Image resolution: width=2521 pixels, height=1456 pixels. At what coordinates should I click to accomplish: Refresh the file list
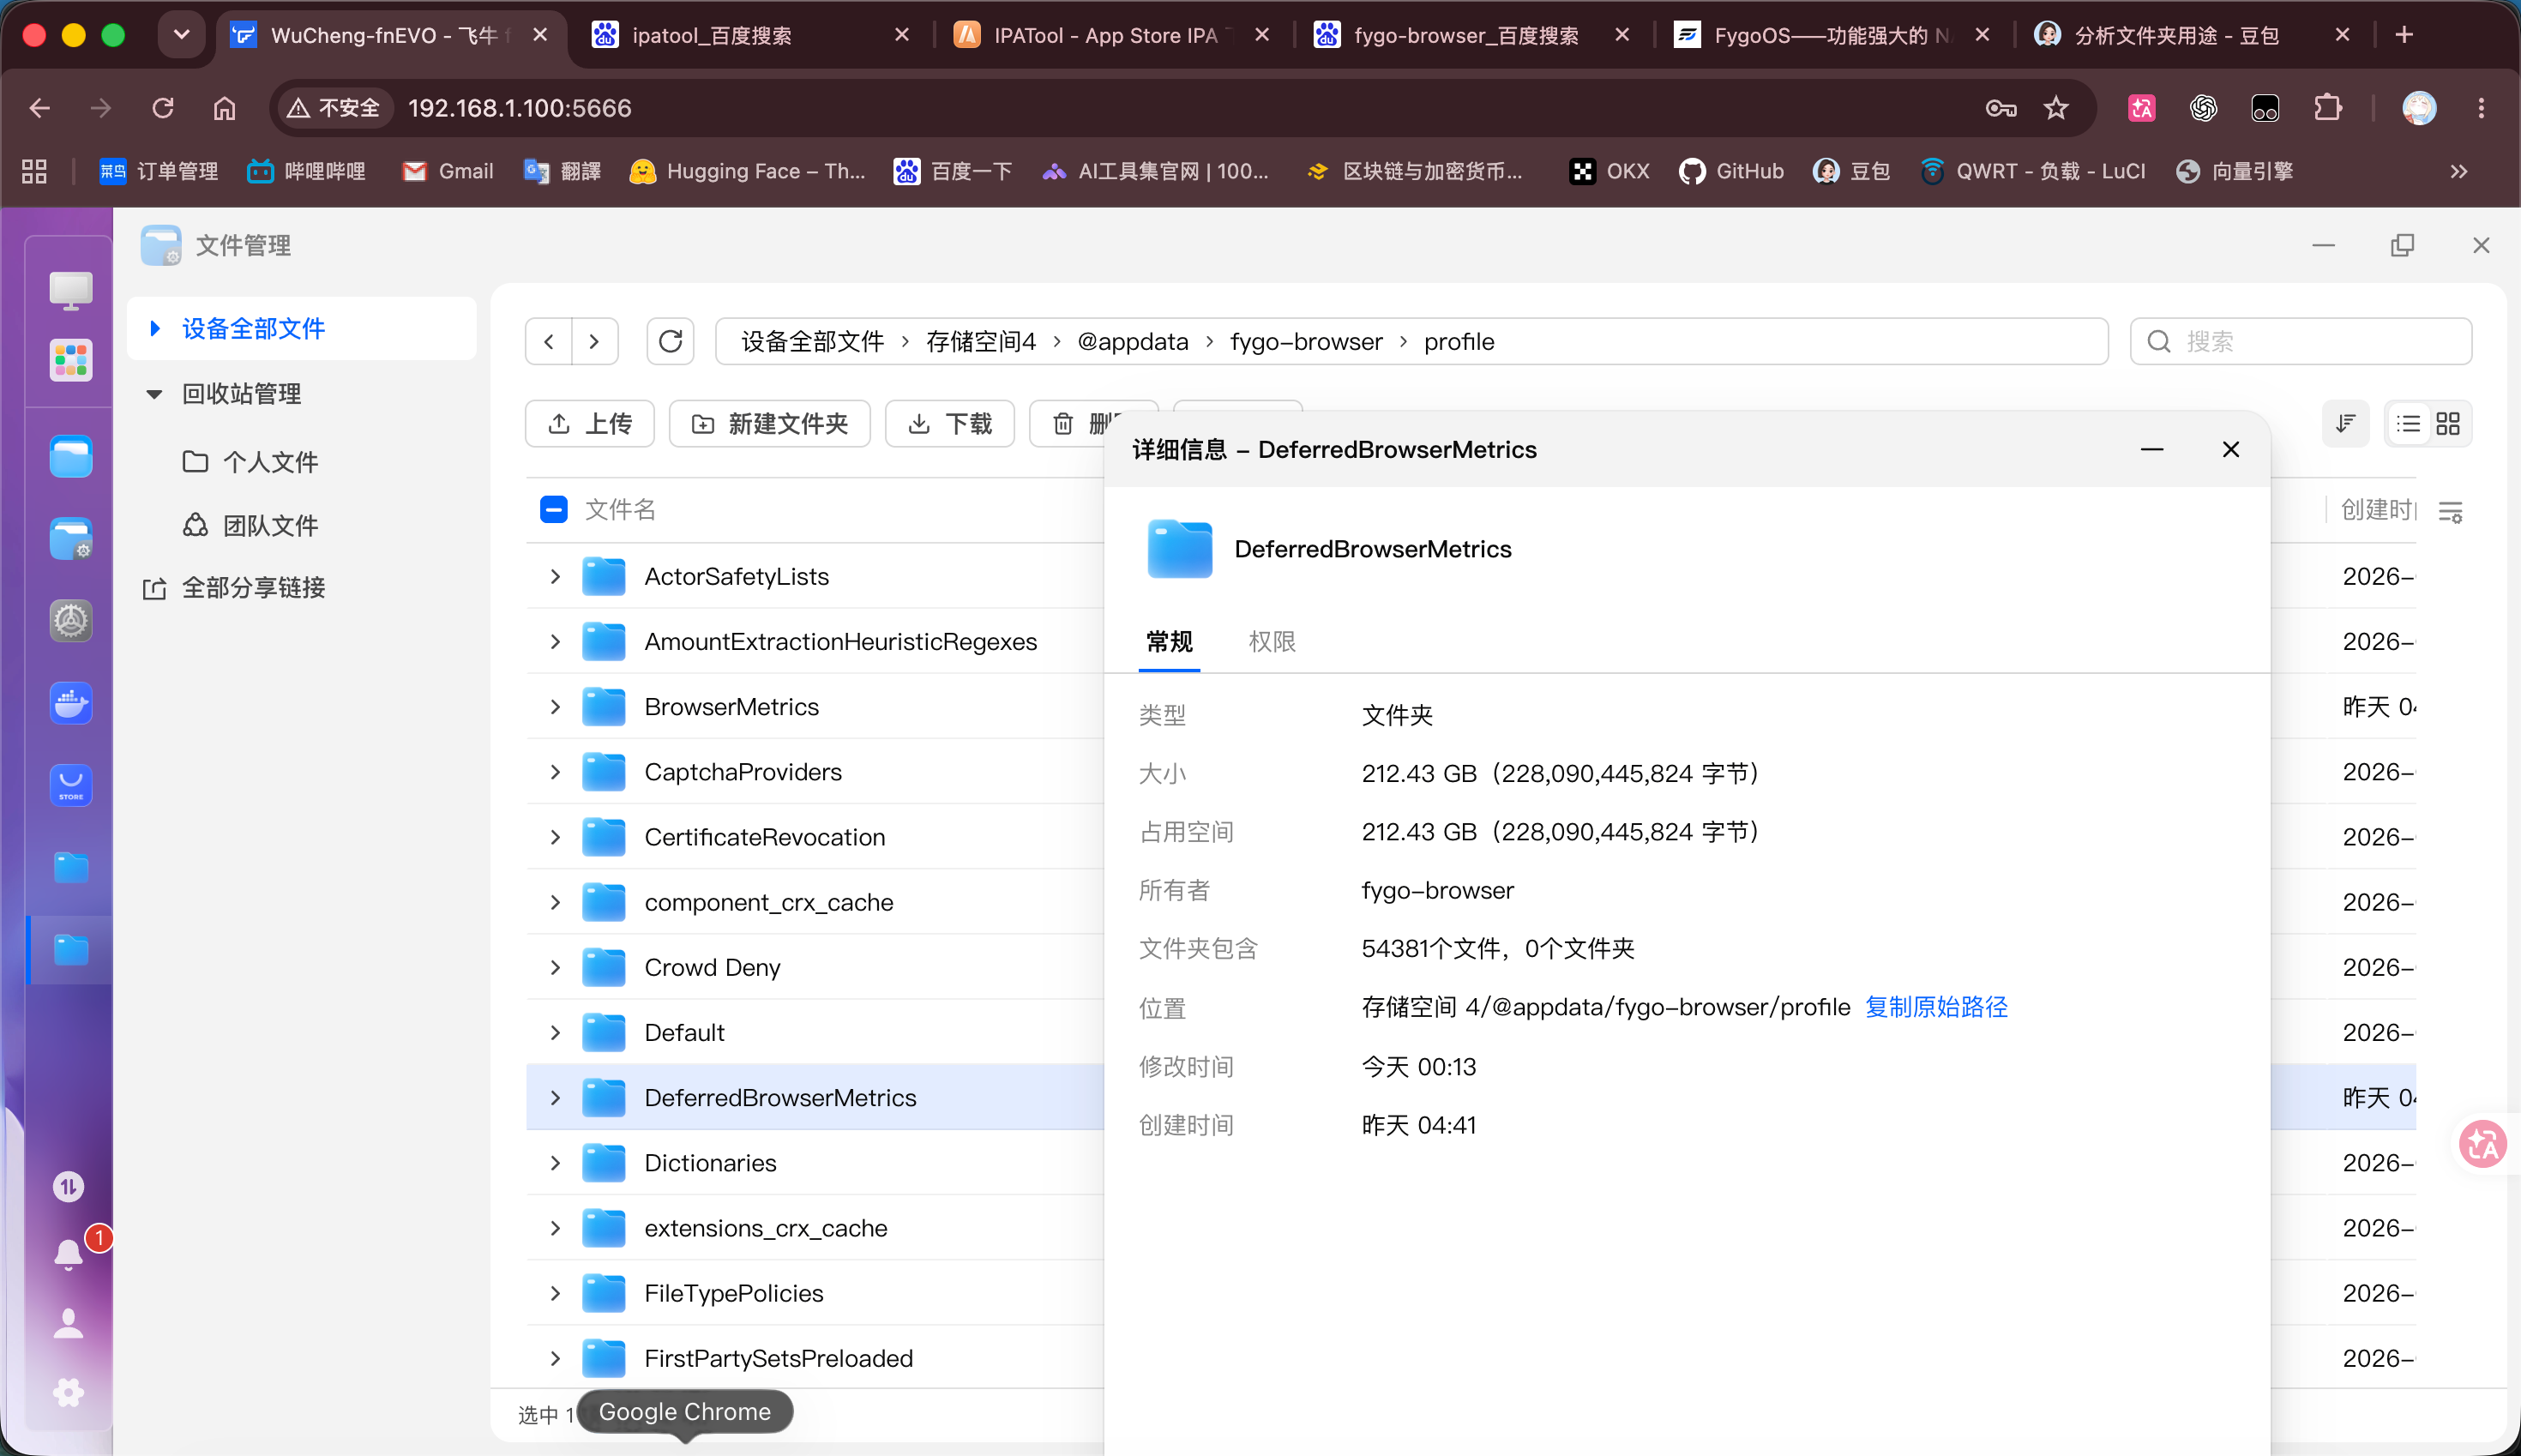[670, 342]
